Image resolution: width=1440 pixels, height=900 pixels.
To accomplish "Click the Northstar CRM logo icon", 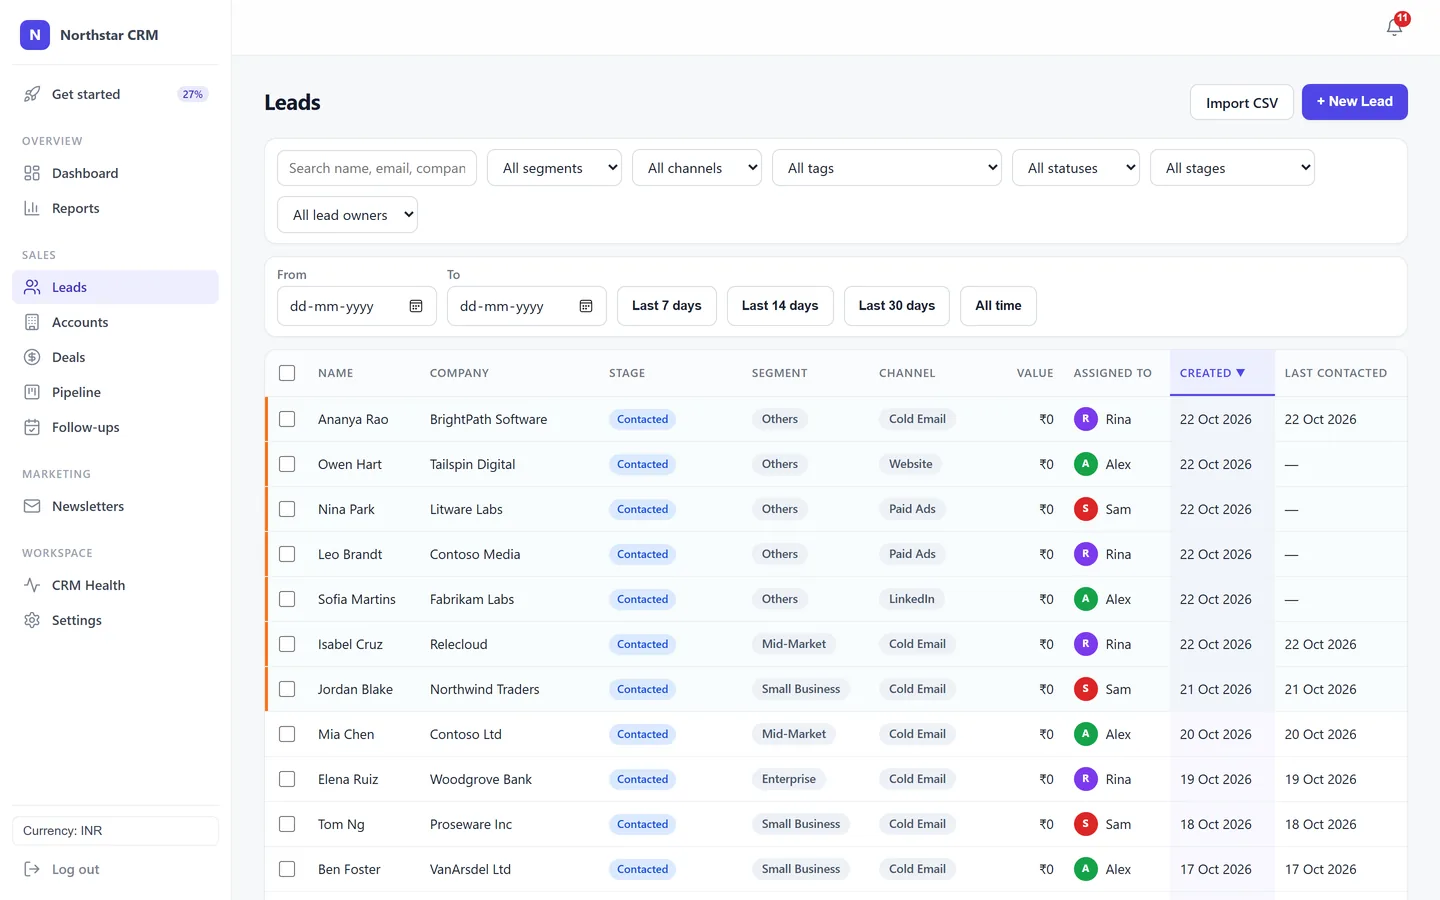I will [x=35, y=35].
